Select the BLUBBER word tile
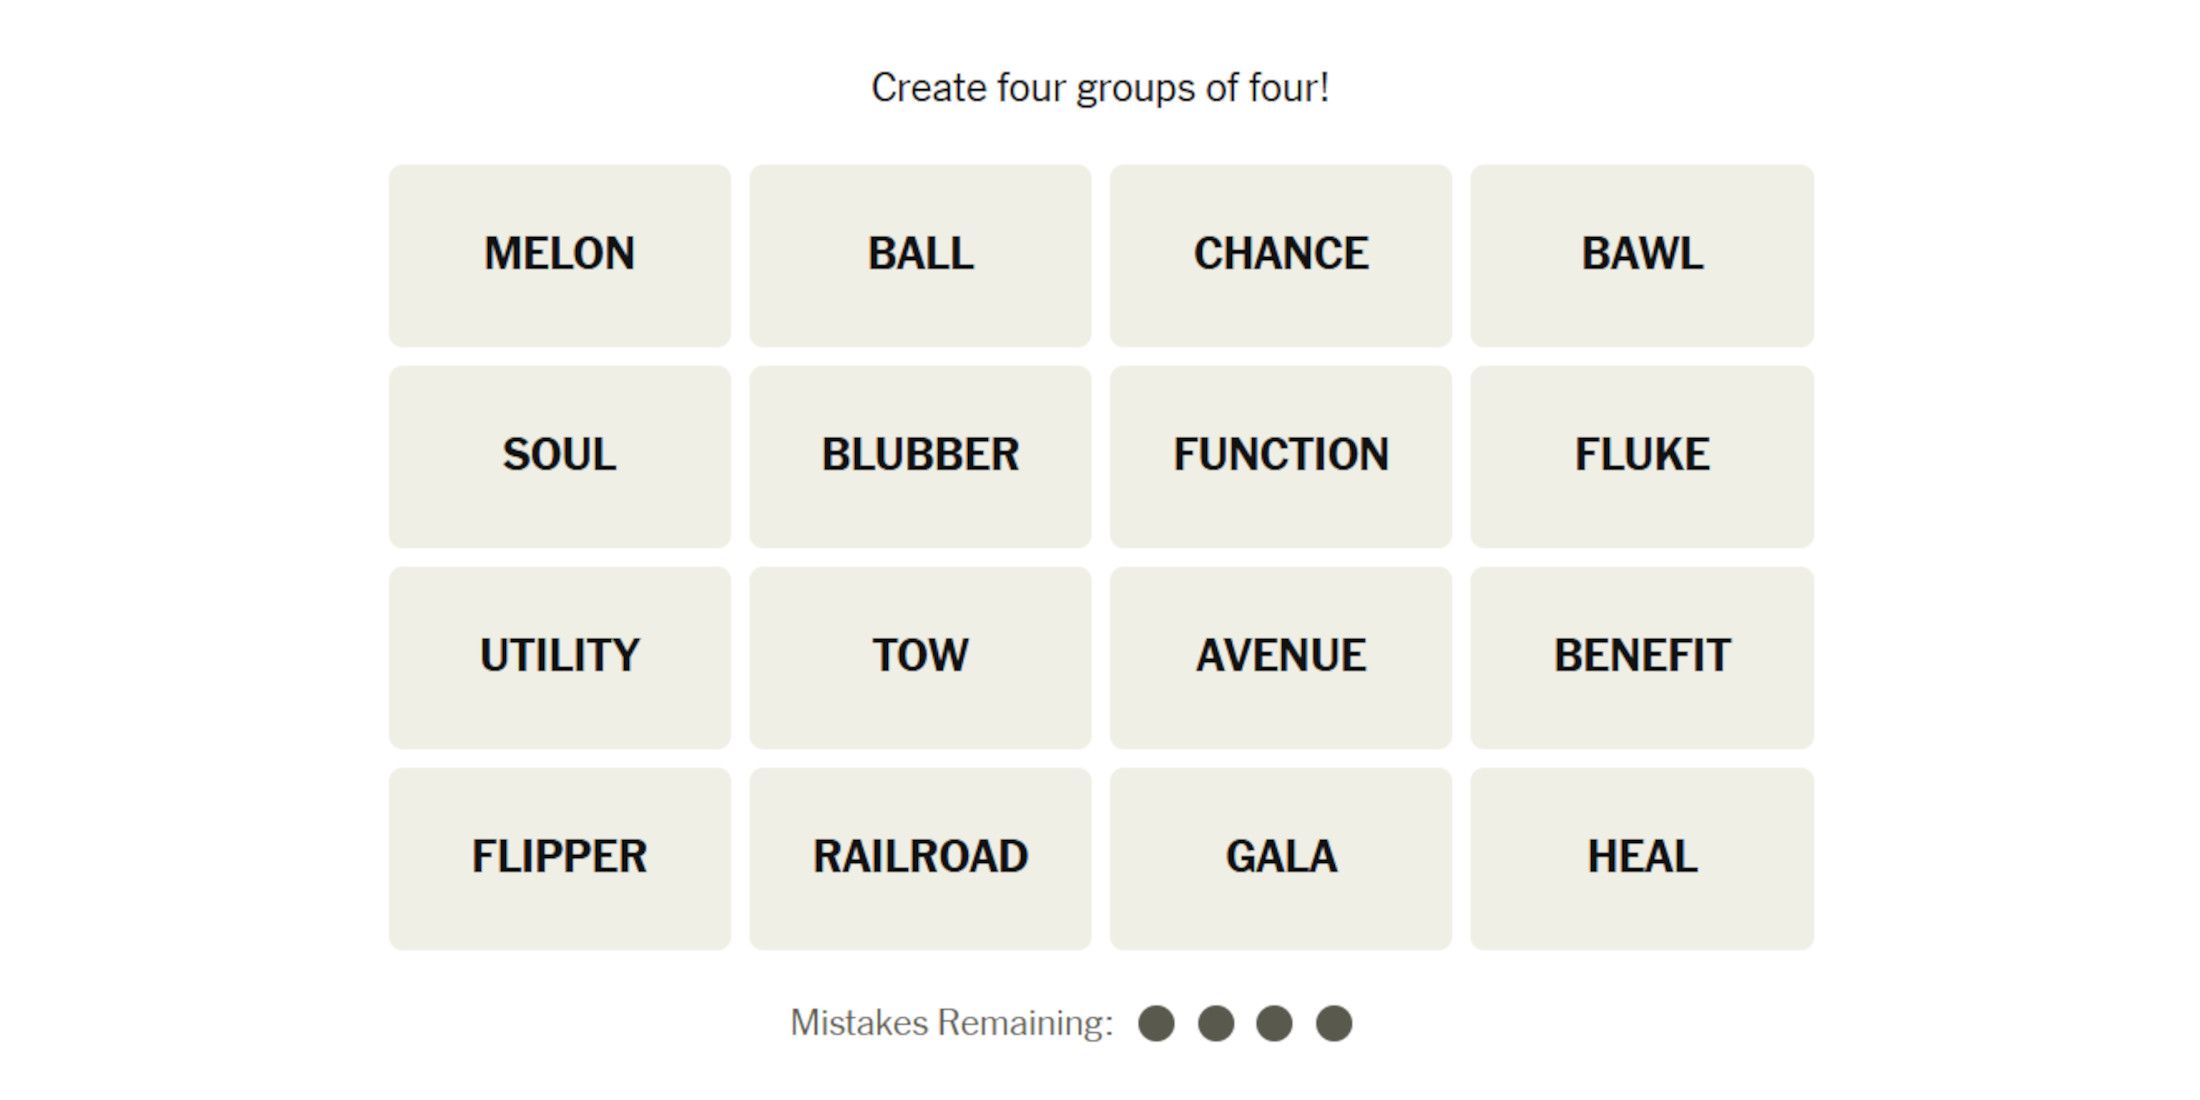The image size is (2200, 1100). point(920,456)
